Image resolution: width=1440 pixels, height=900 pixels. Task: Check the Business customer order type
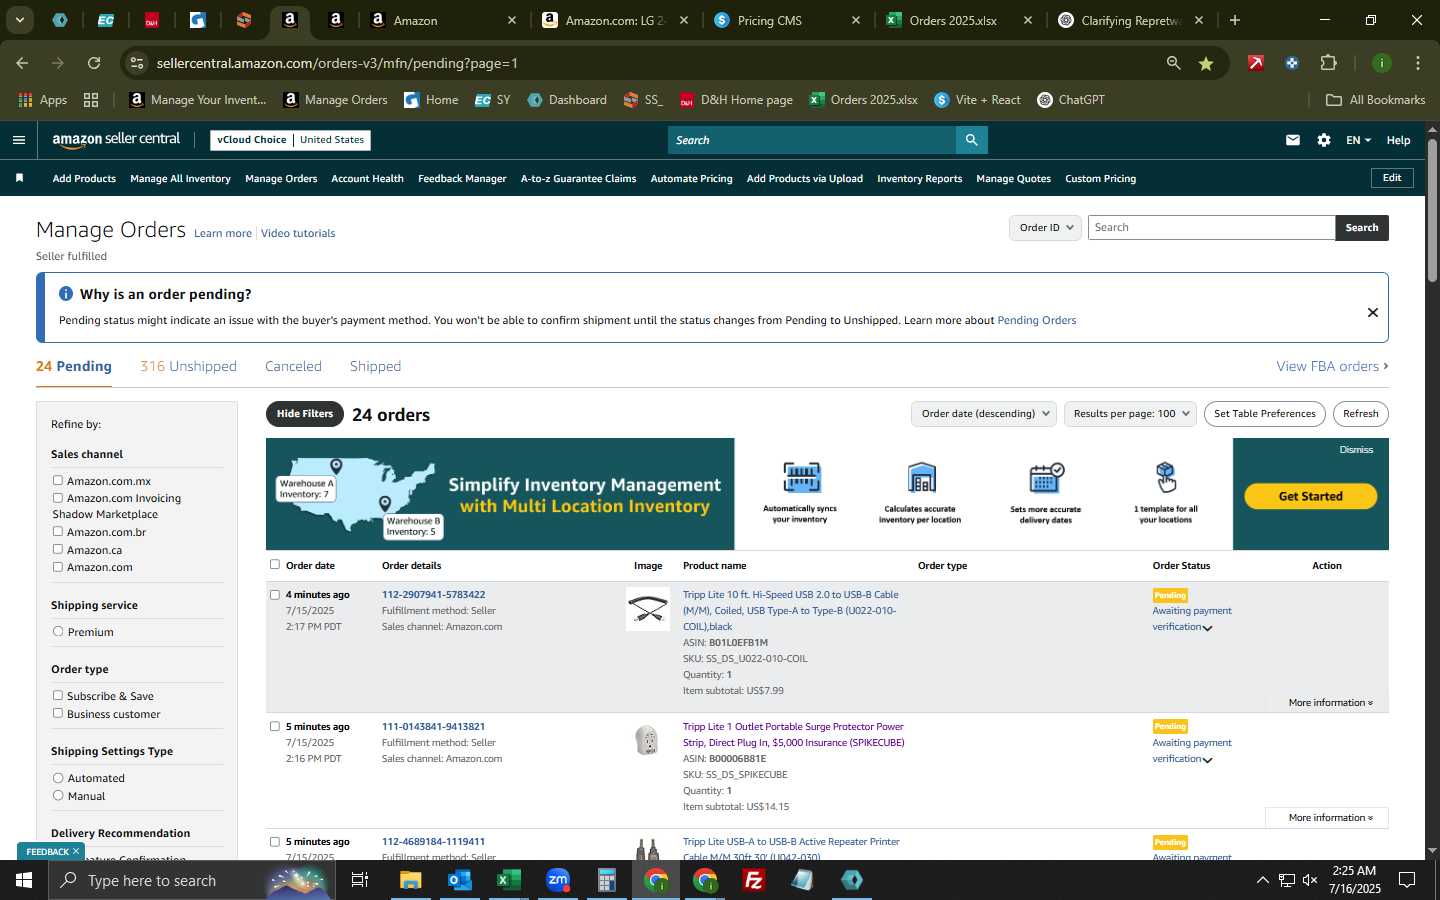point(58,714)
